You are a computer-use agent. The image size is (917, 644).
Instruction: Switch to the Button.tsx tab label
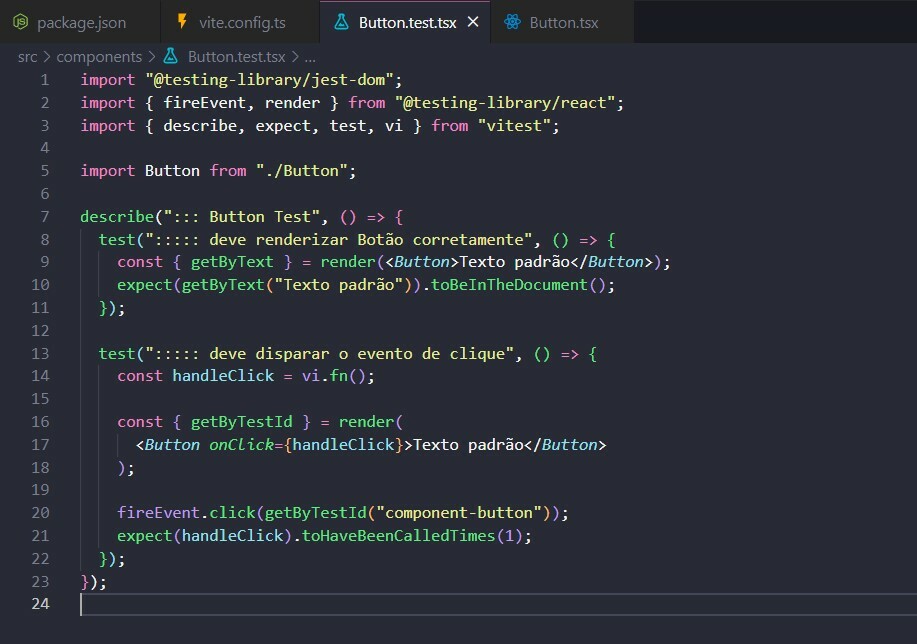coord(563,22)
